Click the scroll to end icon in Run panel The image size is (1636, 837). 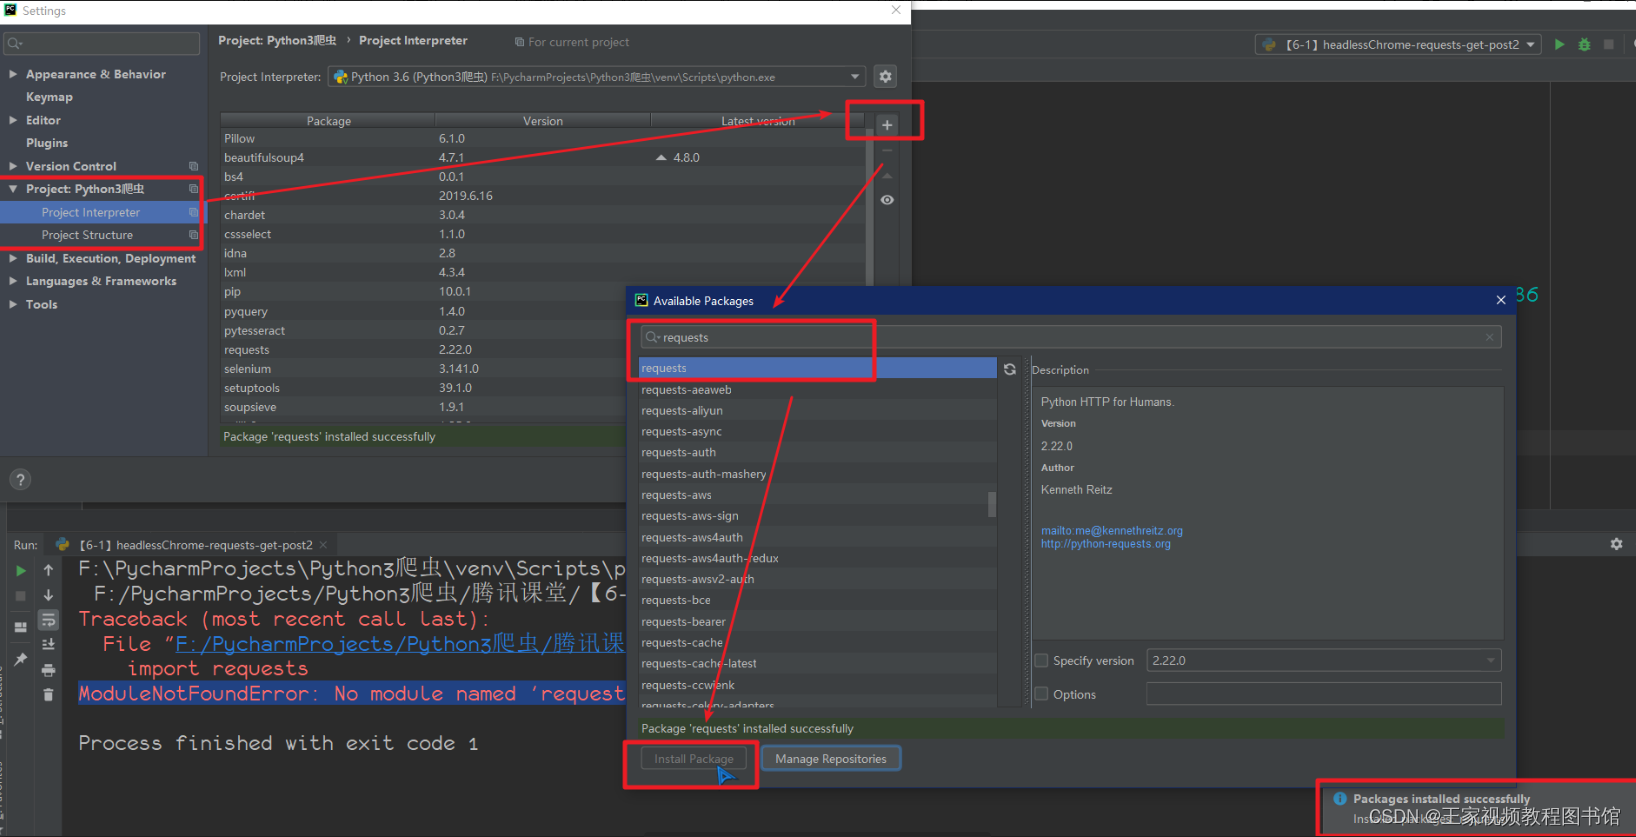[x=48, y=645]
